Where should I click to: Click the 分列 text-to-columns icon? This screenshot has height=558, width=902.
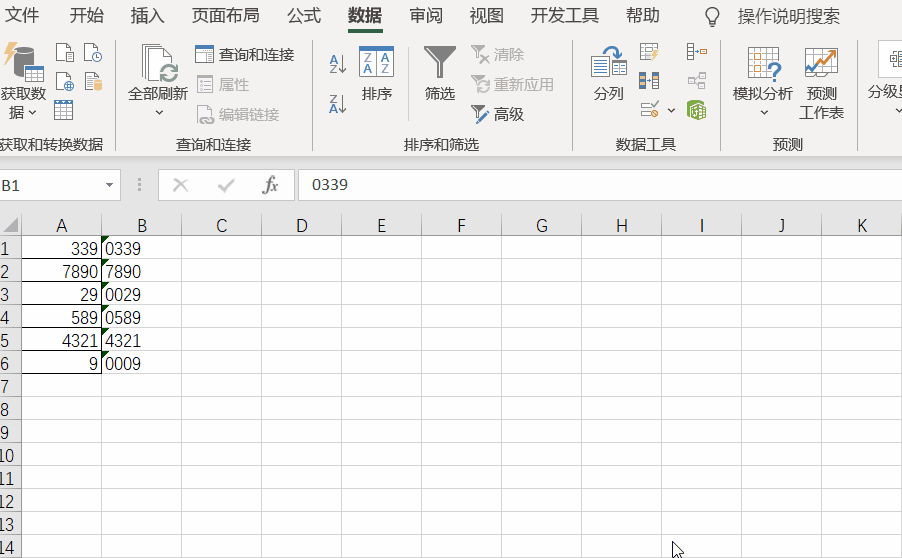tap(609, 74)
